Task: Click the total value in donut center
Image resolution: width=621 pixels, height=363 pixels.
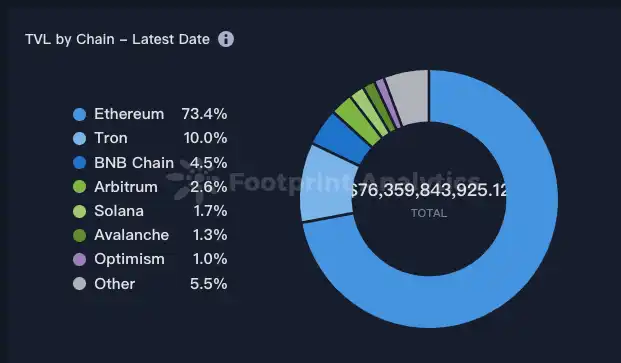Action: [429, 190]
